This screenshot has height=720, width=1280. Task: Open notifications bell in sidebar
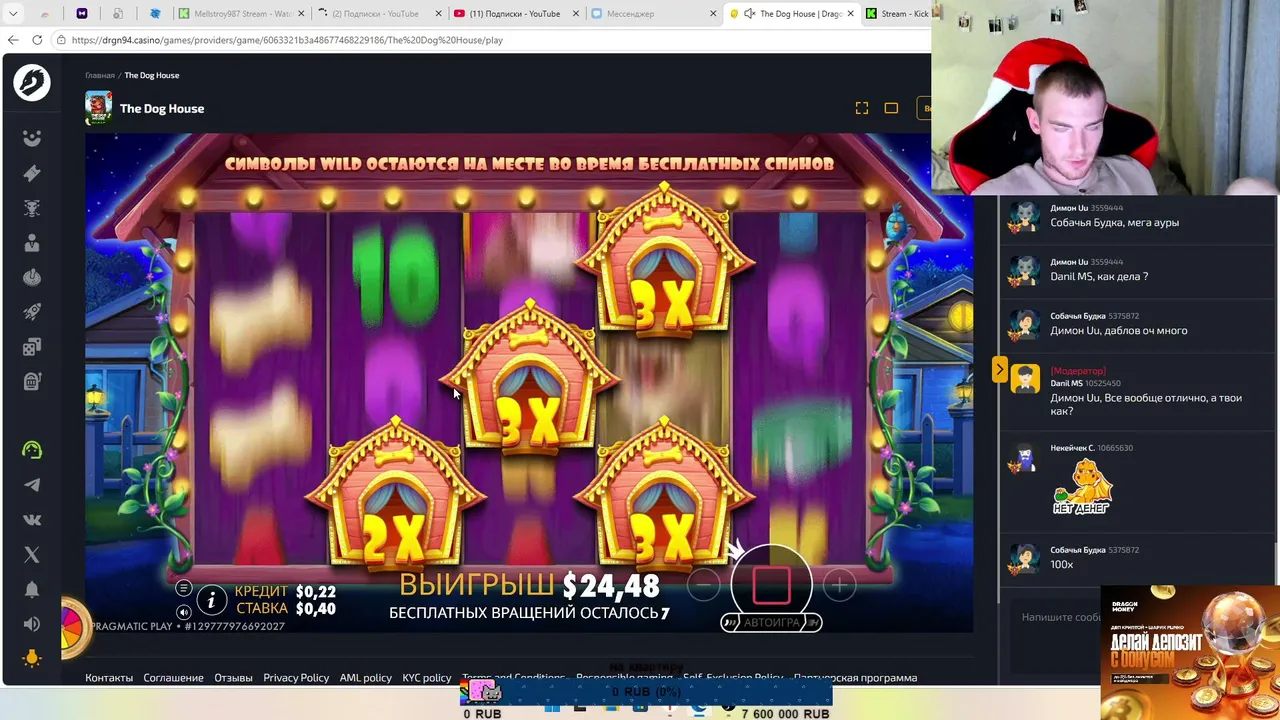point(32,589)
